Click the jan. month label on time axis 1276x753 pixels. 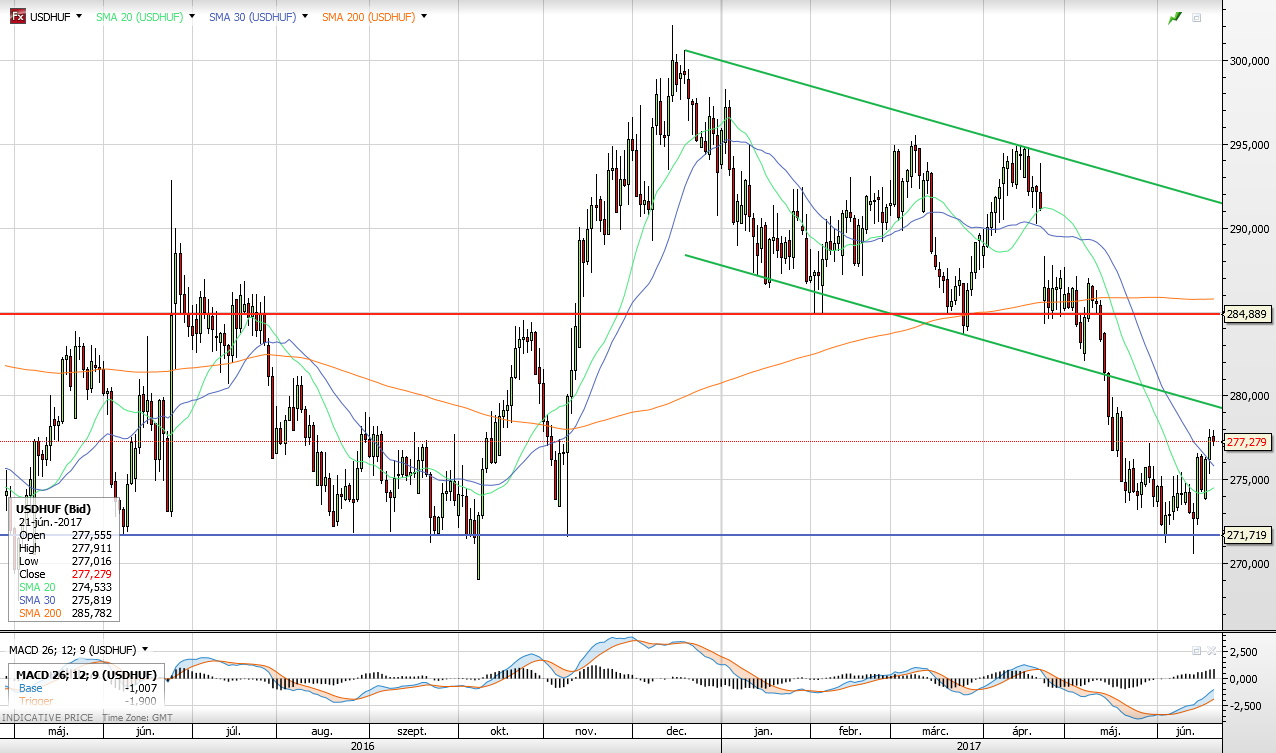pos(763,732)
